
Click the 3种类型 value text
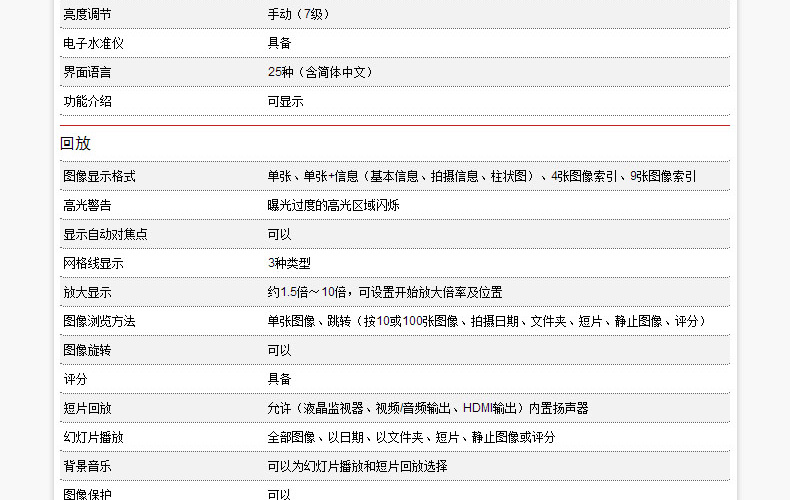pyautogui.click(x=289, y=263)
